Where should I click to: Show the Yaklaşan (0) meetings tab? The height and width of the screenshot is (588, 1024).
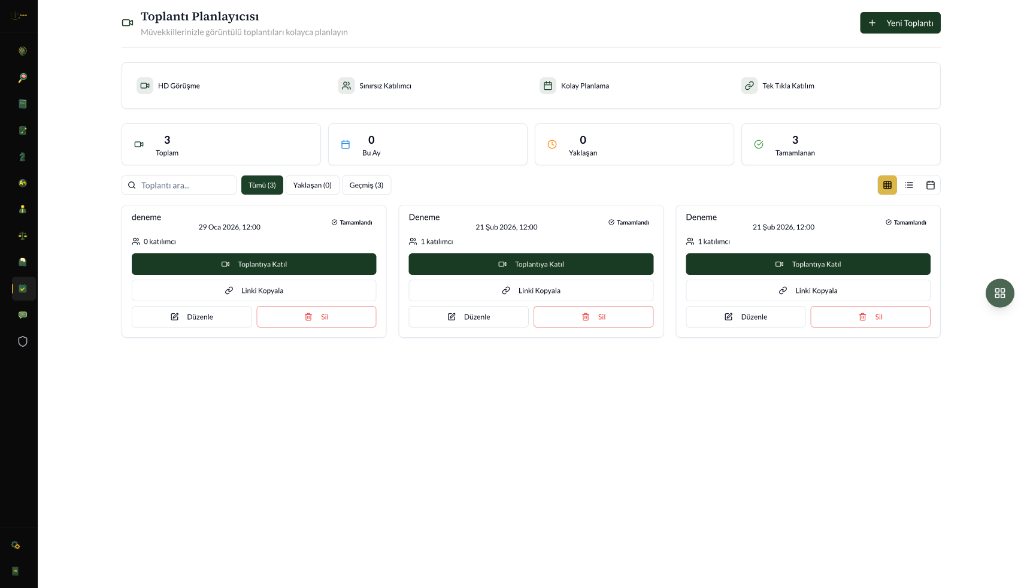coord(312,185)
